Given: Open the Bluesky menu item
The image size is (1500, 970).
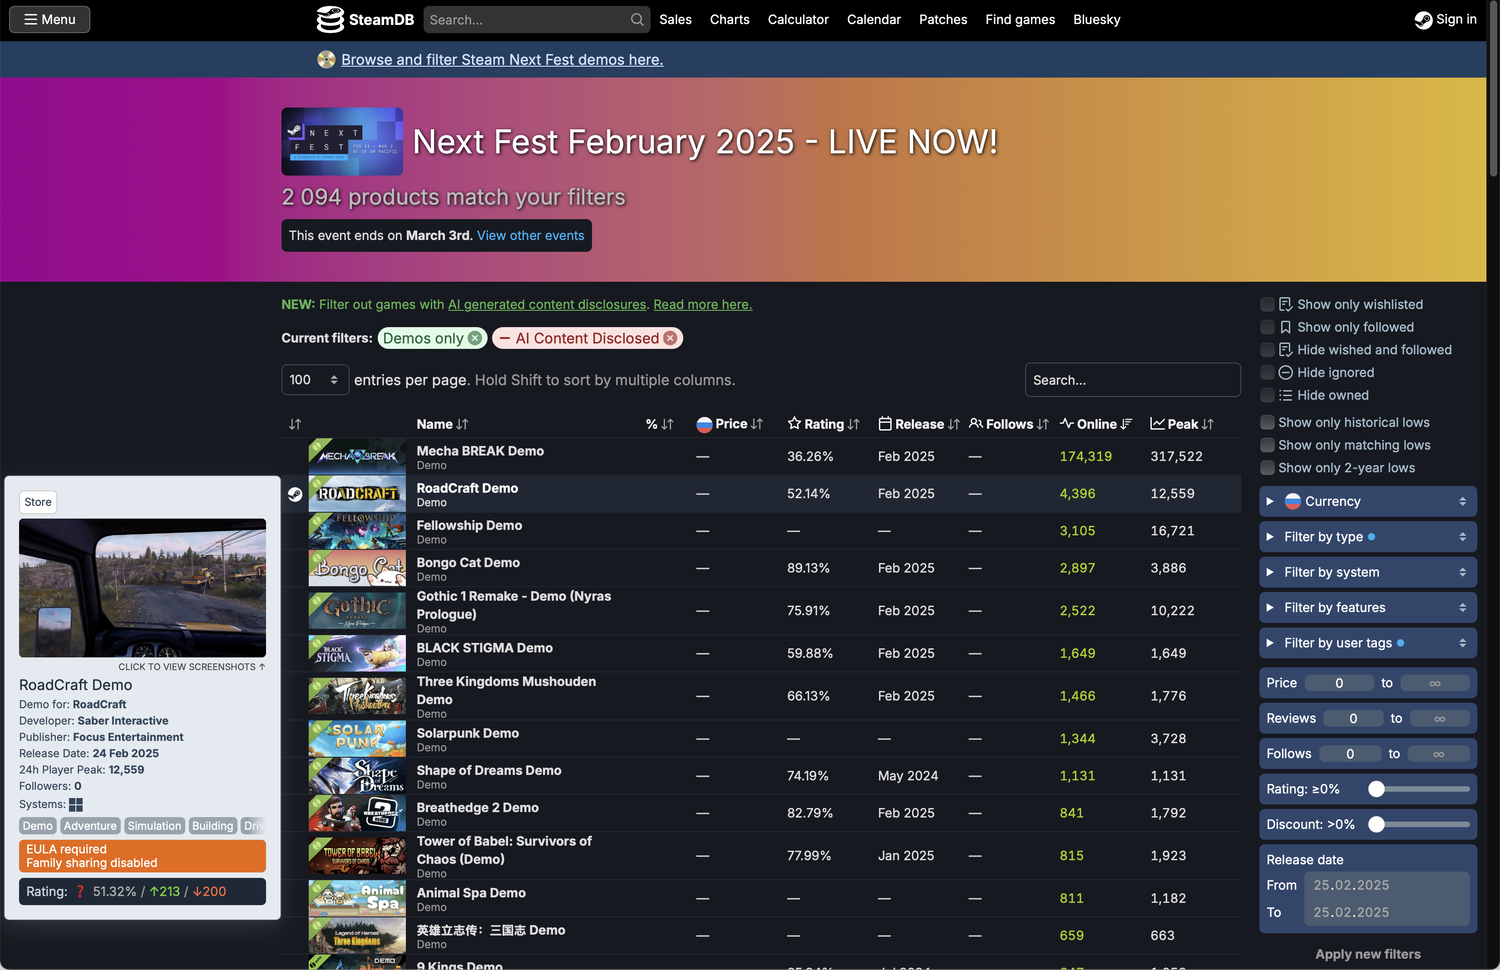Looking at the screenshot, I should point(1097,19).
